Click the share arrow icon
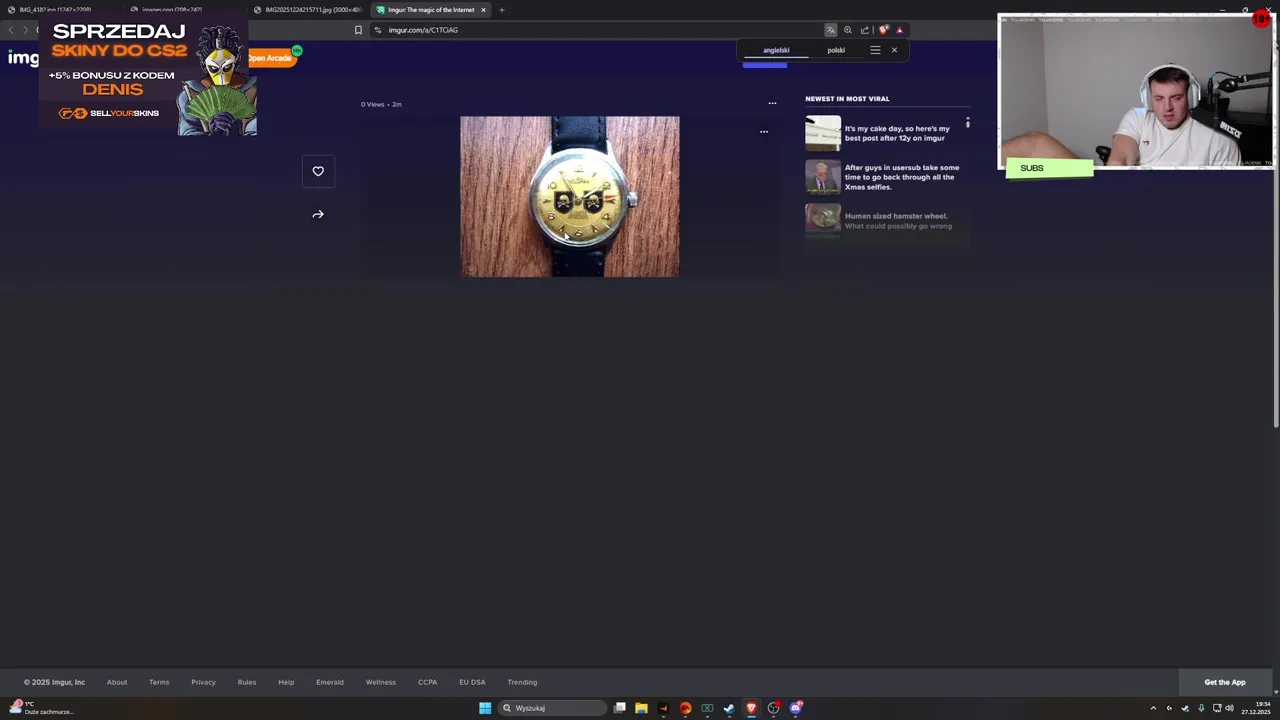This screenshot has width=1280, height=720. (x=318, y=214)
